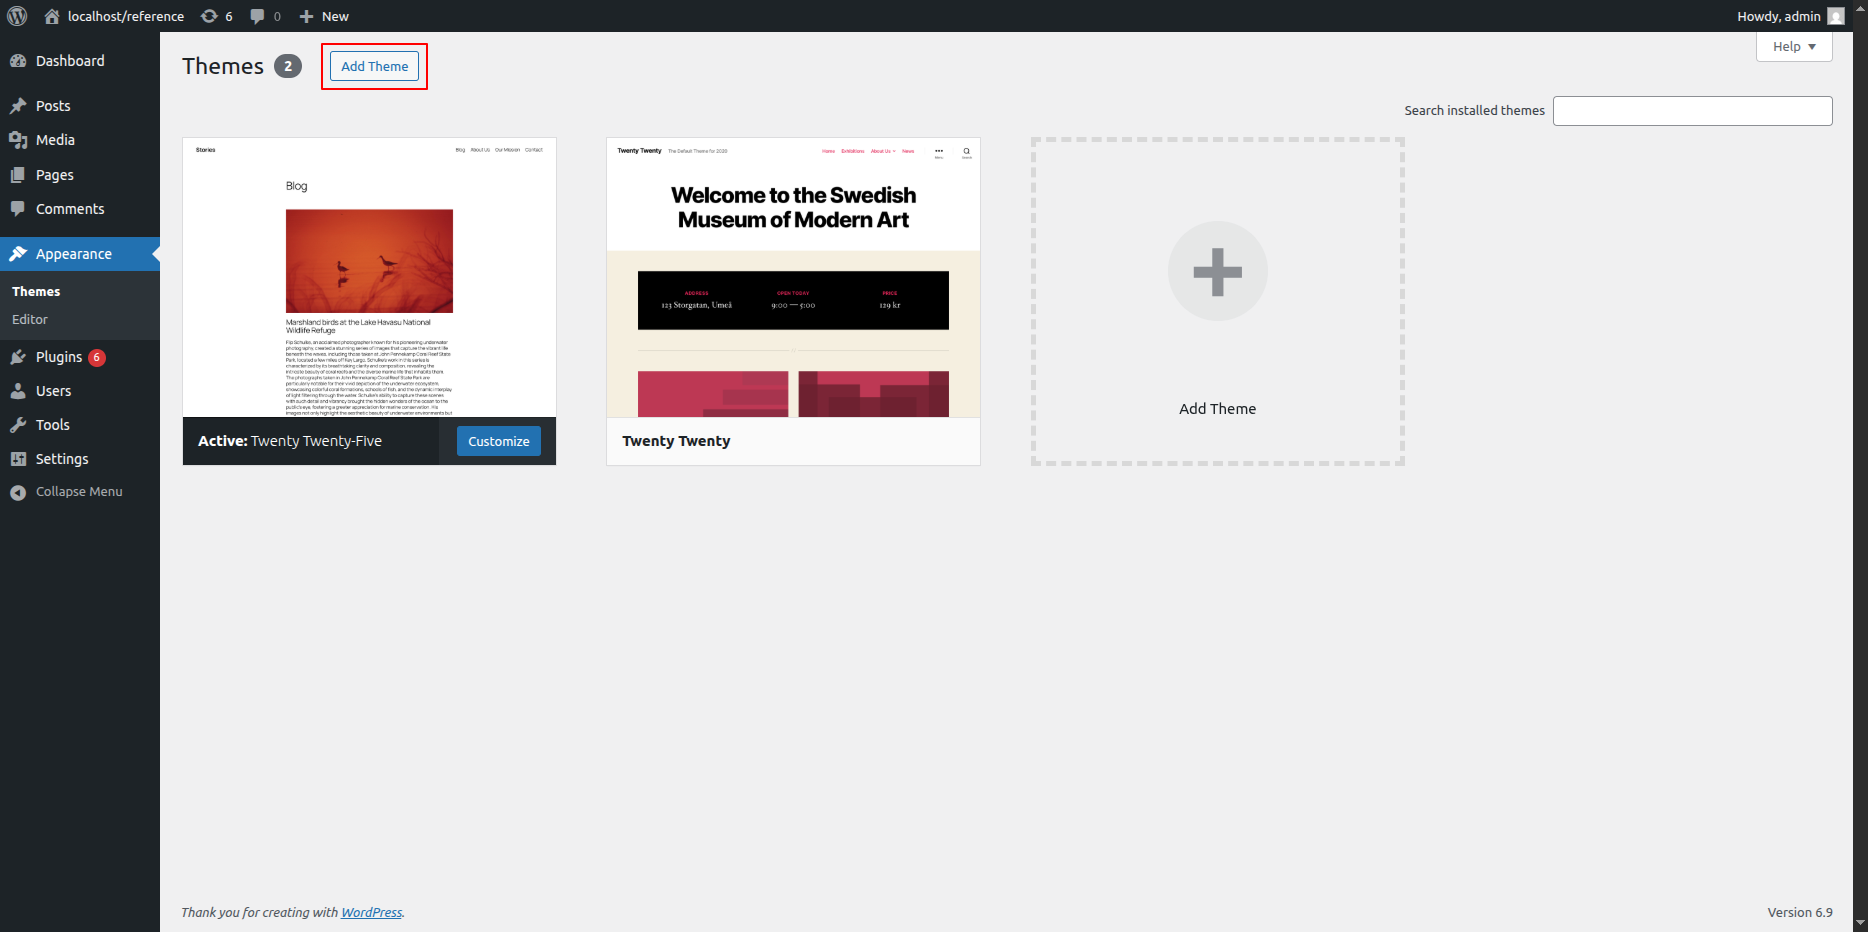
Task: Focus the Search installed themes field
Action: (1692, 111)
